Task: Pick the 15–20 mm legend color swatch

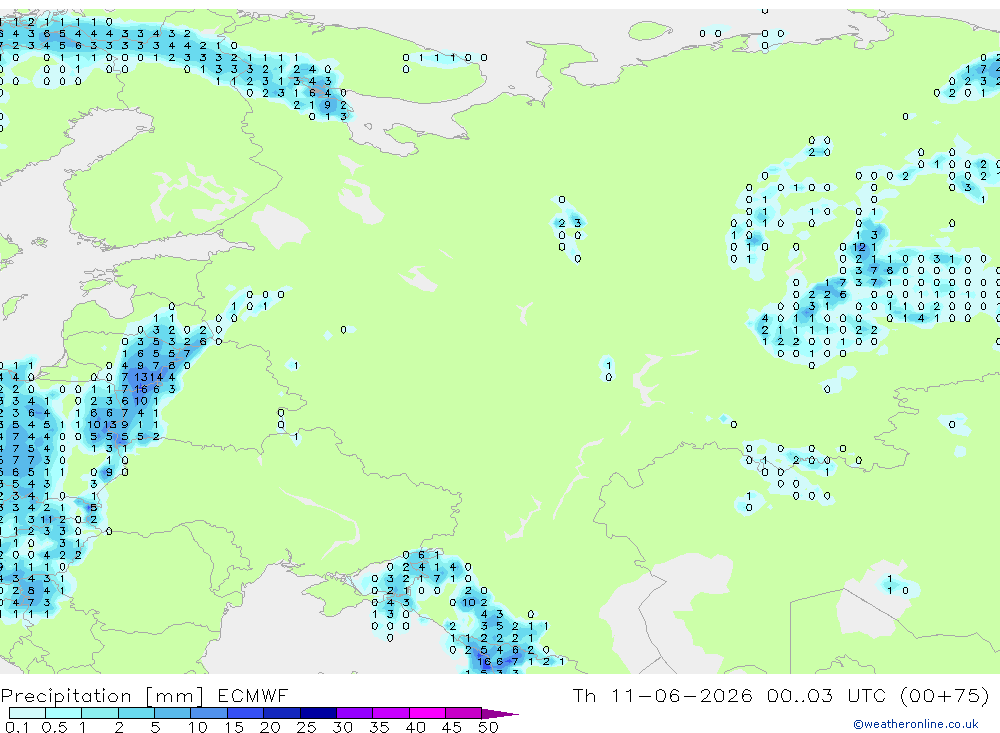Action: pyautogui.click(x=246, y=713)
